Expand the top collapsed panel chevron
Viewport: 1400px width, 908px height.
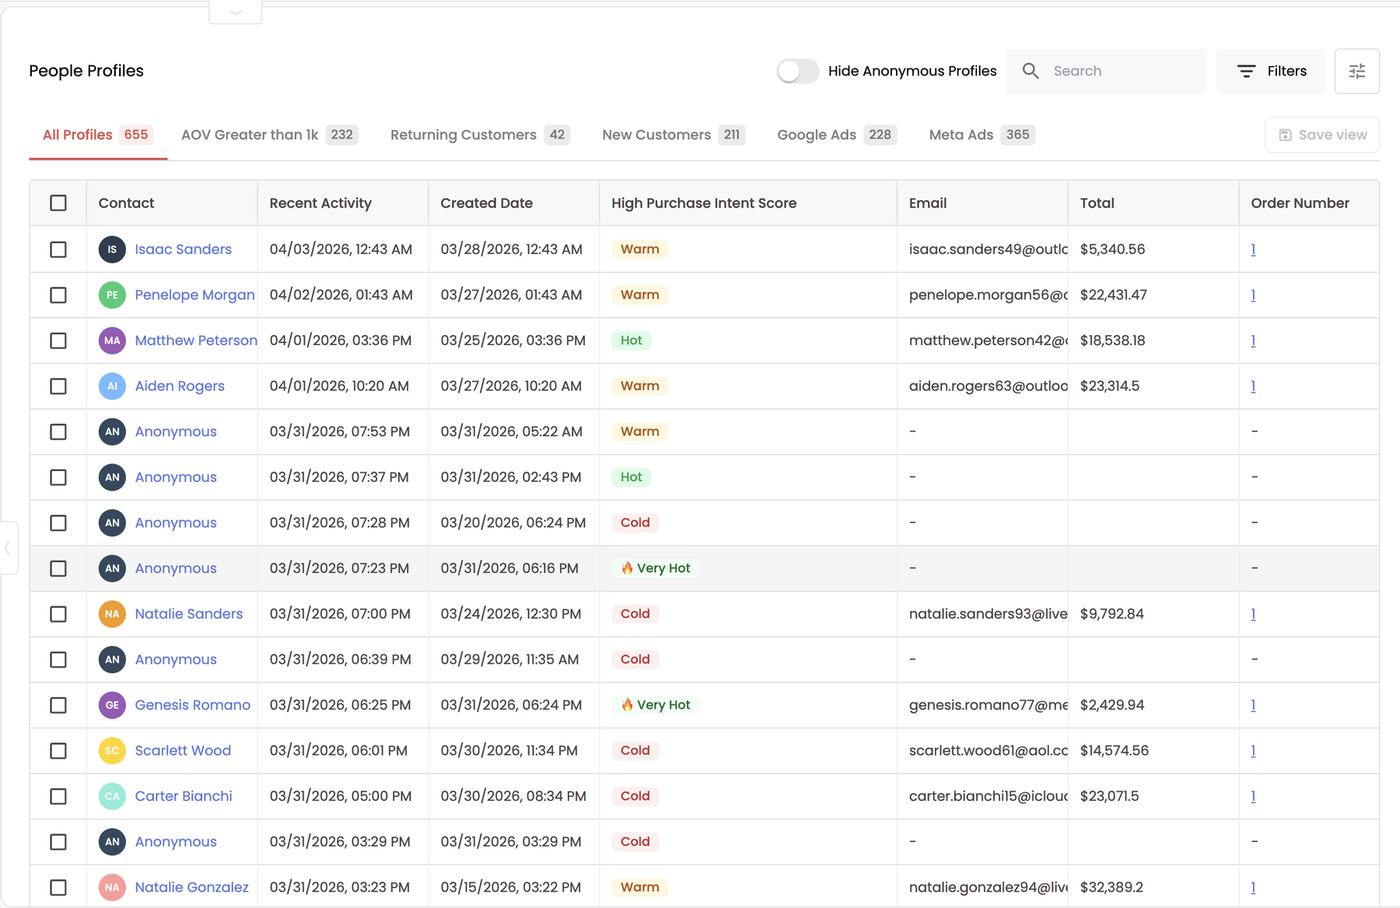pos(235,12)
